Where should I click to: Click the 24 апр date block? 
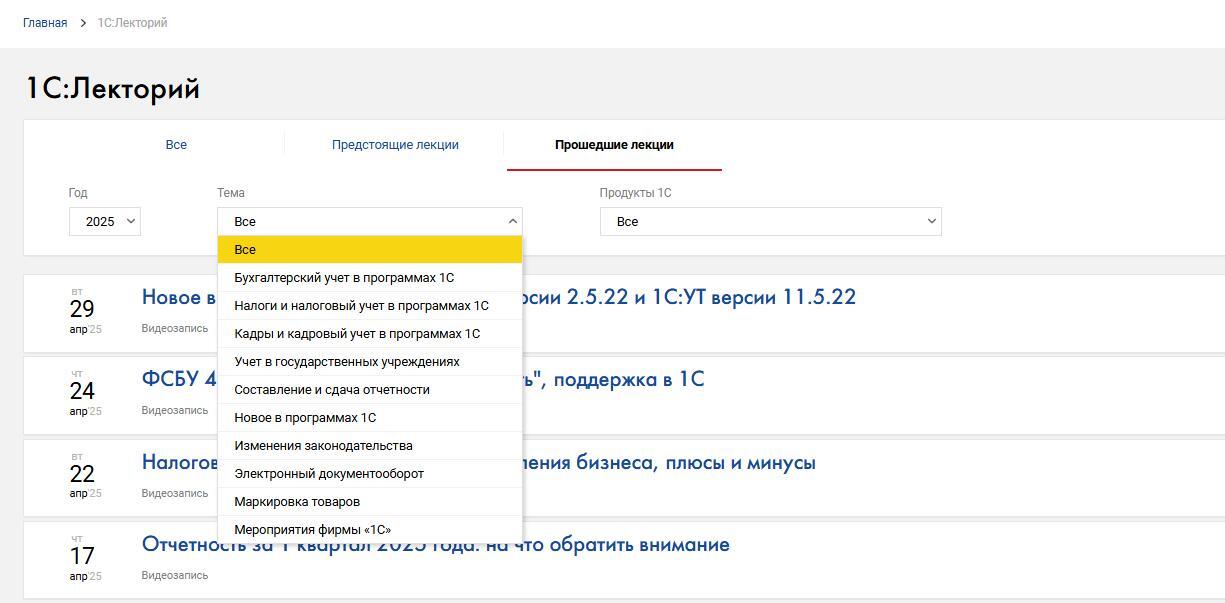click(x=84, y=393)
